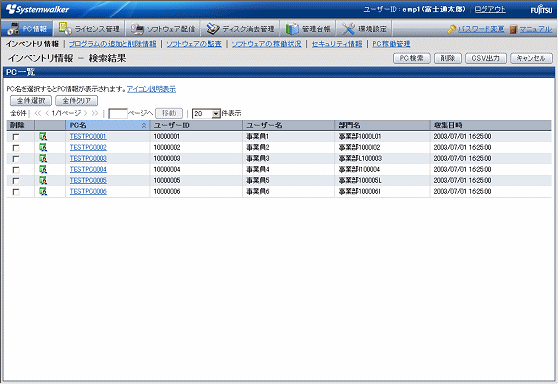Viewport: 558px width, 384px height.
Task: Click the Systemwalker logo
Action: 37,9
